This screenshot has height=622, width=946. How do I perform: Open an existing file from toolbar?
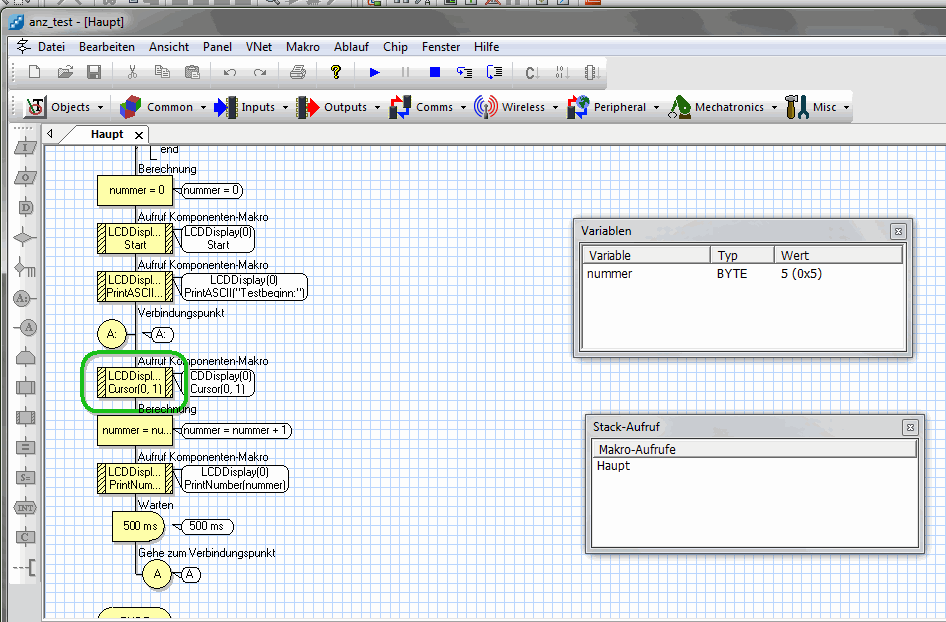click(65, 72)
